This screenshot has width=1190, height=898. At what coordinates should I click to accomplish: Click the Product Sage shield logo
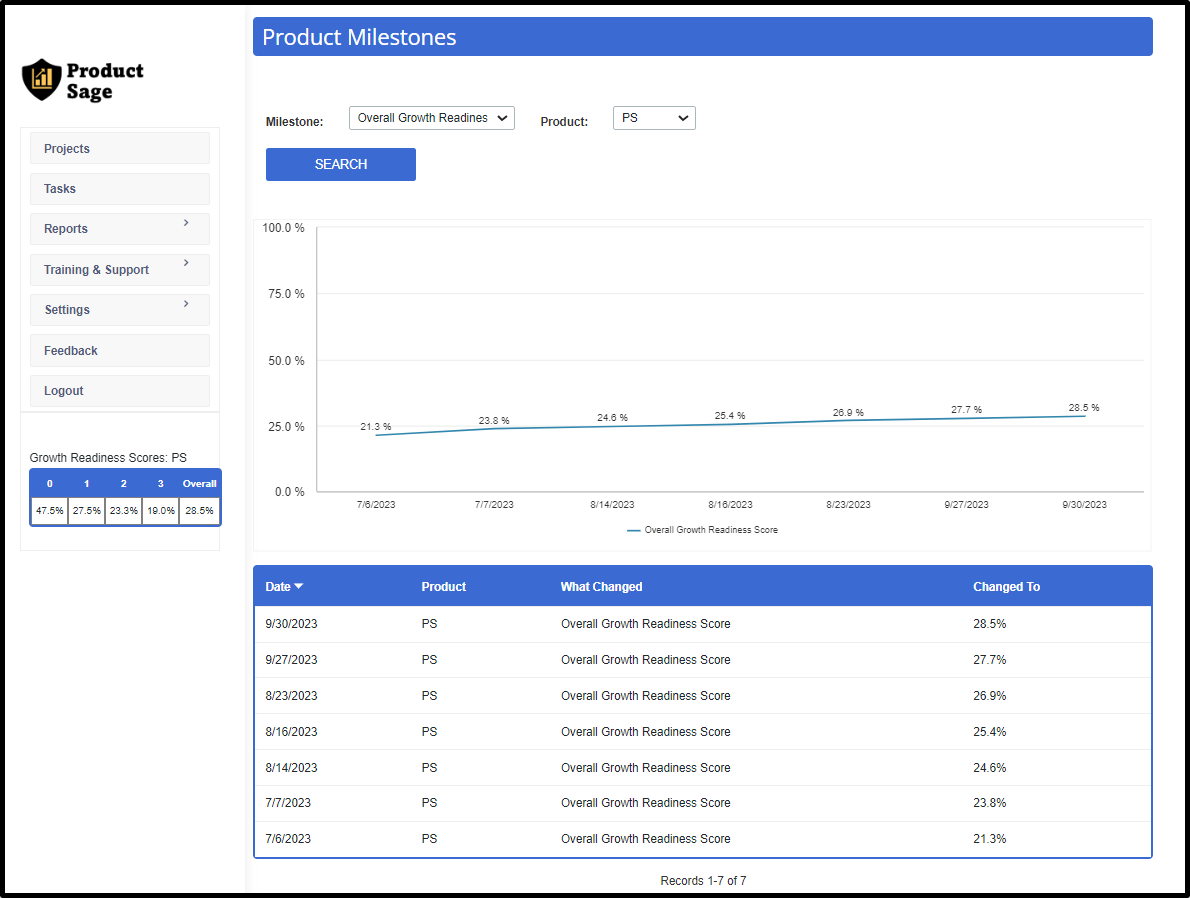tap(41, 80)
